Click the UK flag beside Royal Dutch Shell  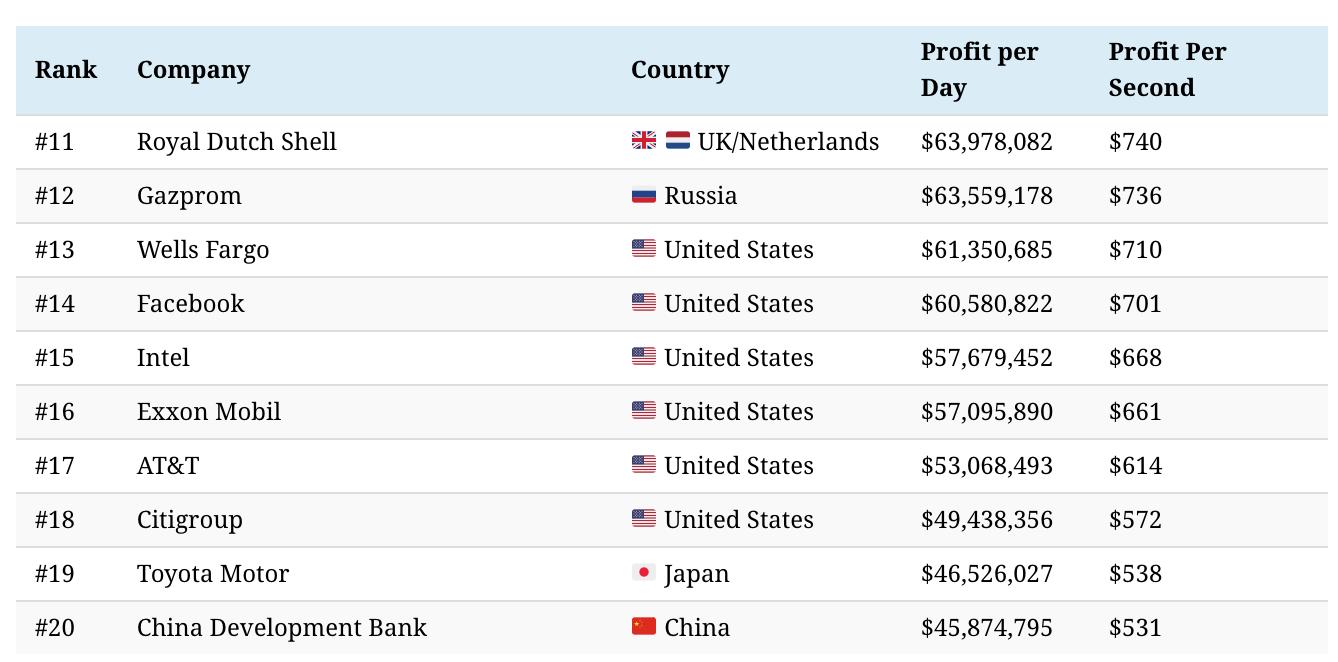coord(644,141)
